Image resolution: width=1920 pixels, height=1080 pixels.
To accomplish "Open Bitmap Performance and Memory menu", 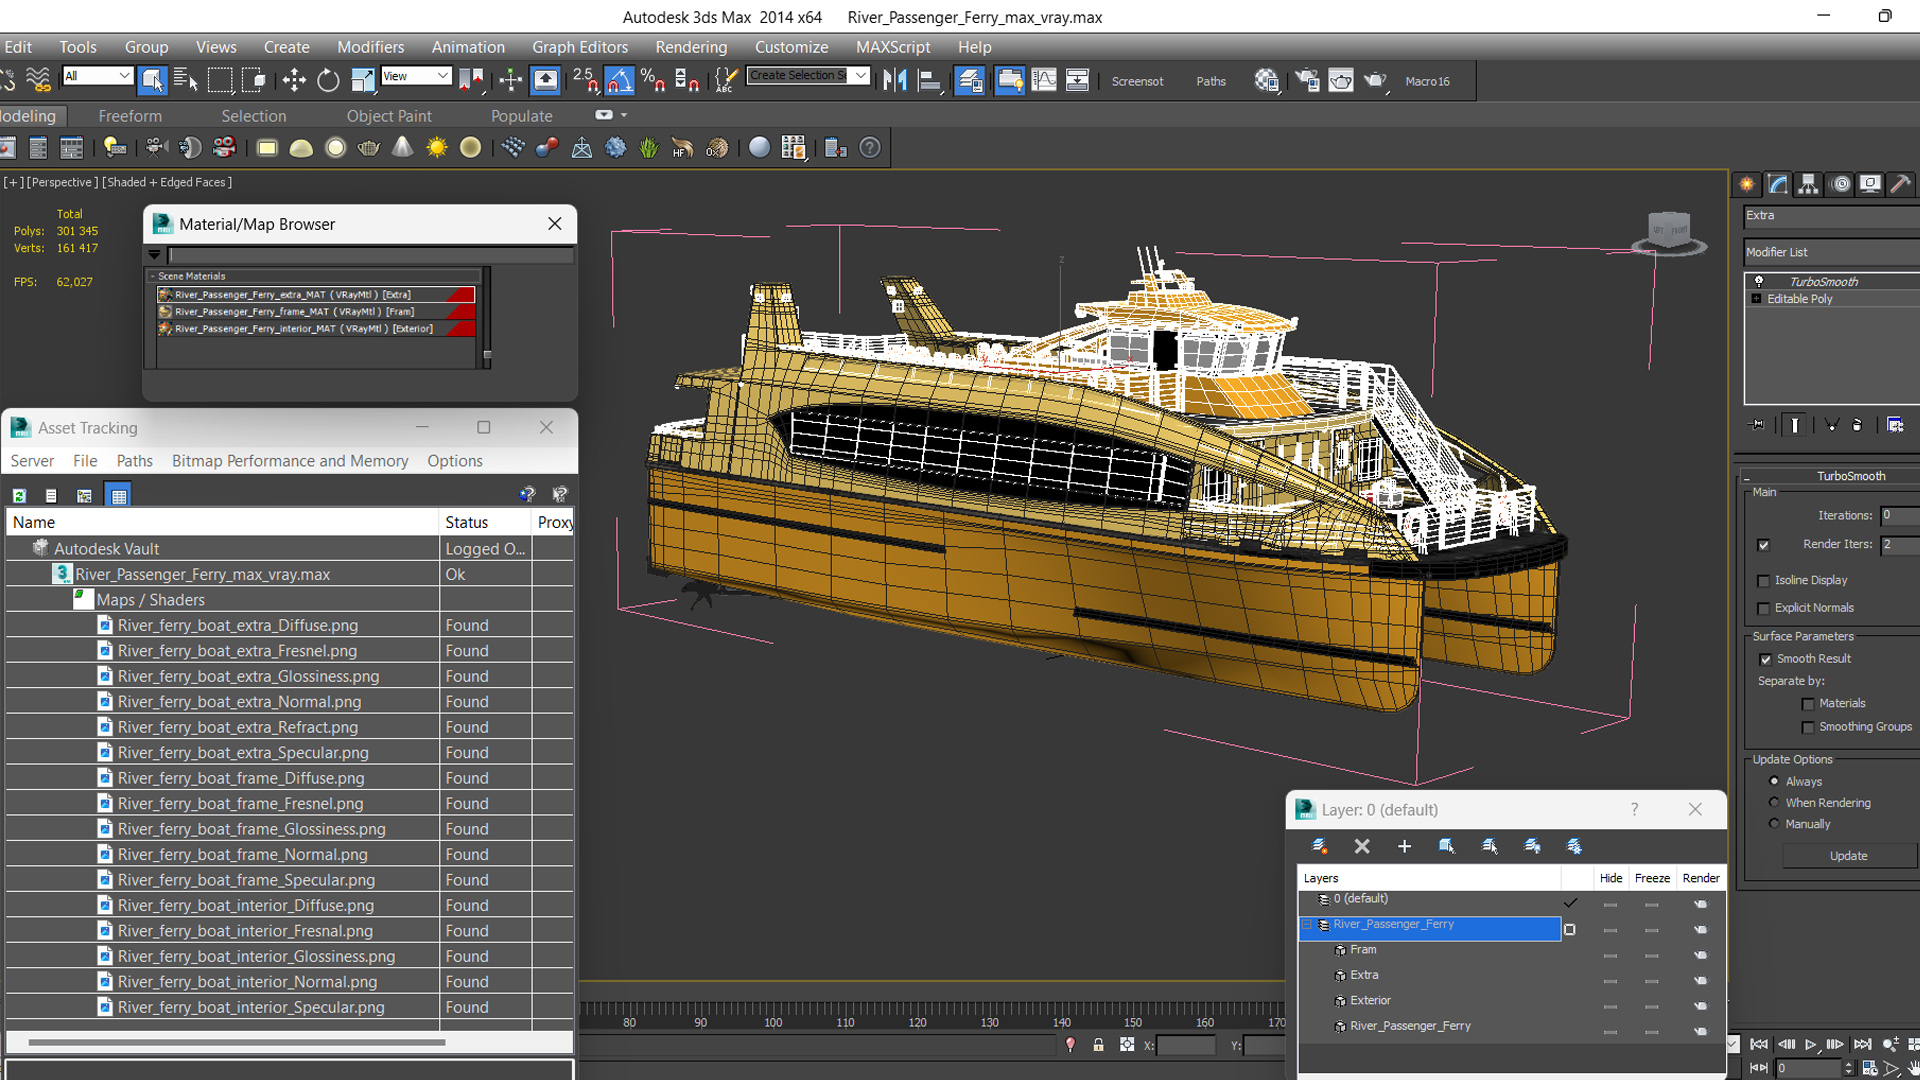I will tap(290, 461).
